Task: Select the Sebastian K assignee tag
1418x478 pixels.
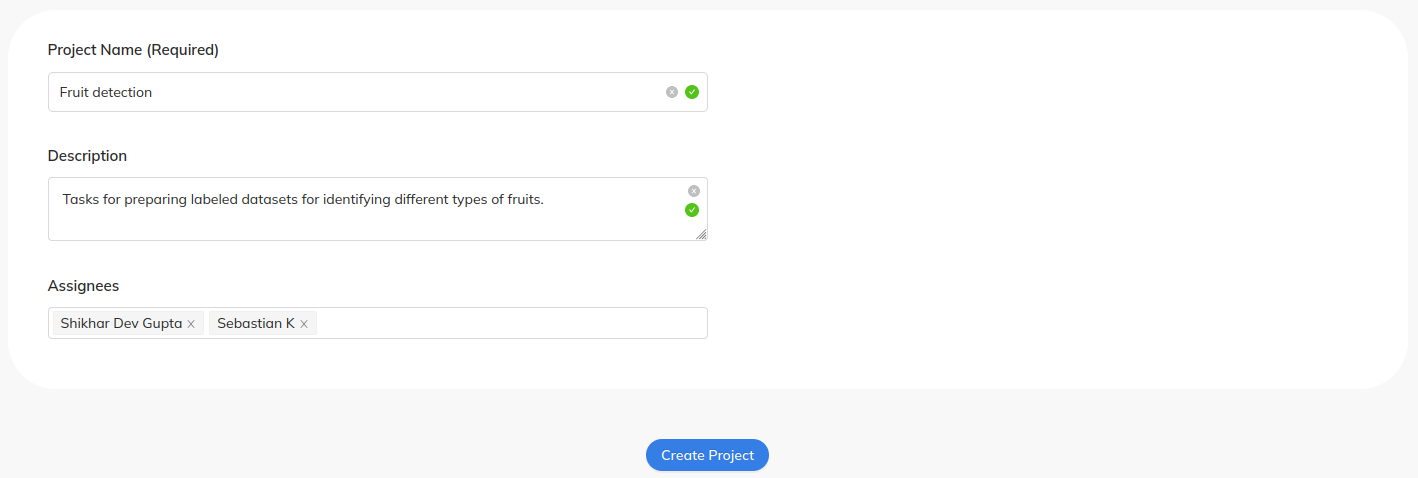Action: click(x=256, y=323)
